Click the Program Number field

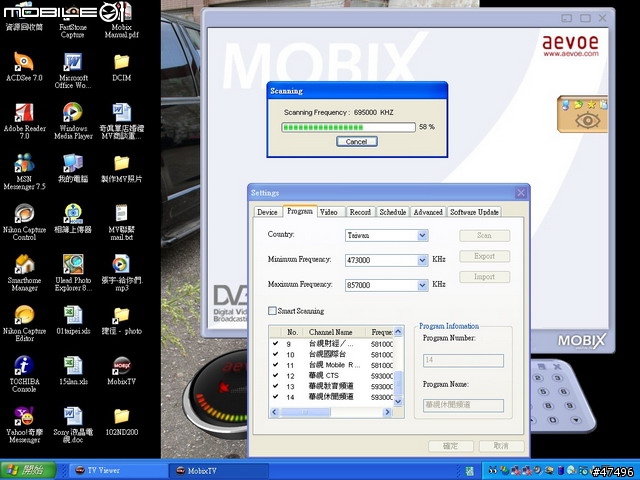(x=463, y=360)
